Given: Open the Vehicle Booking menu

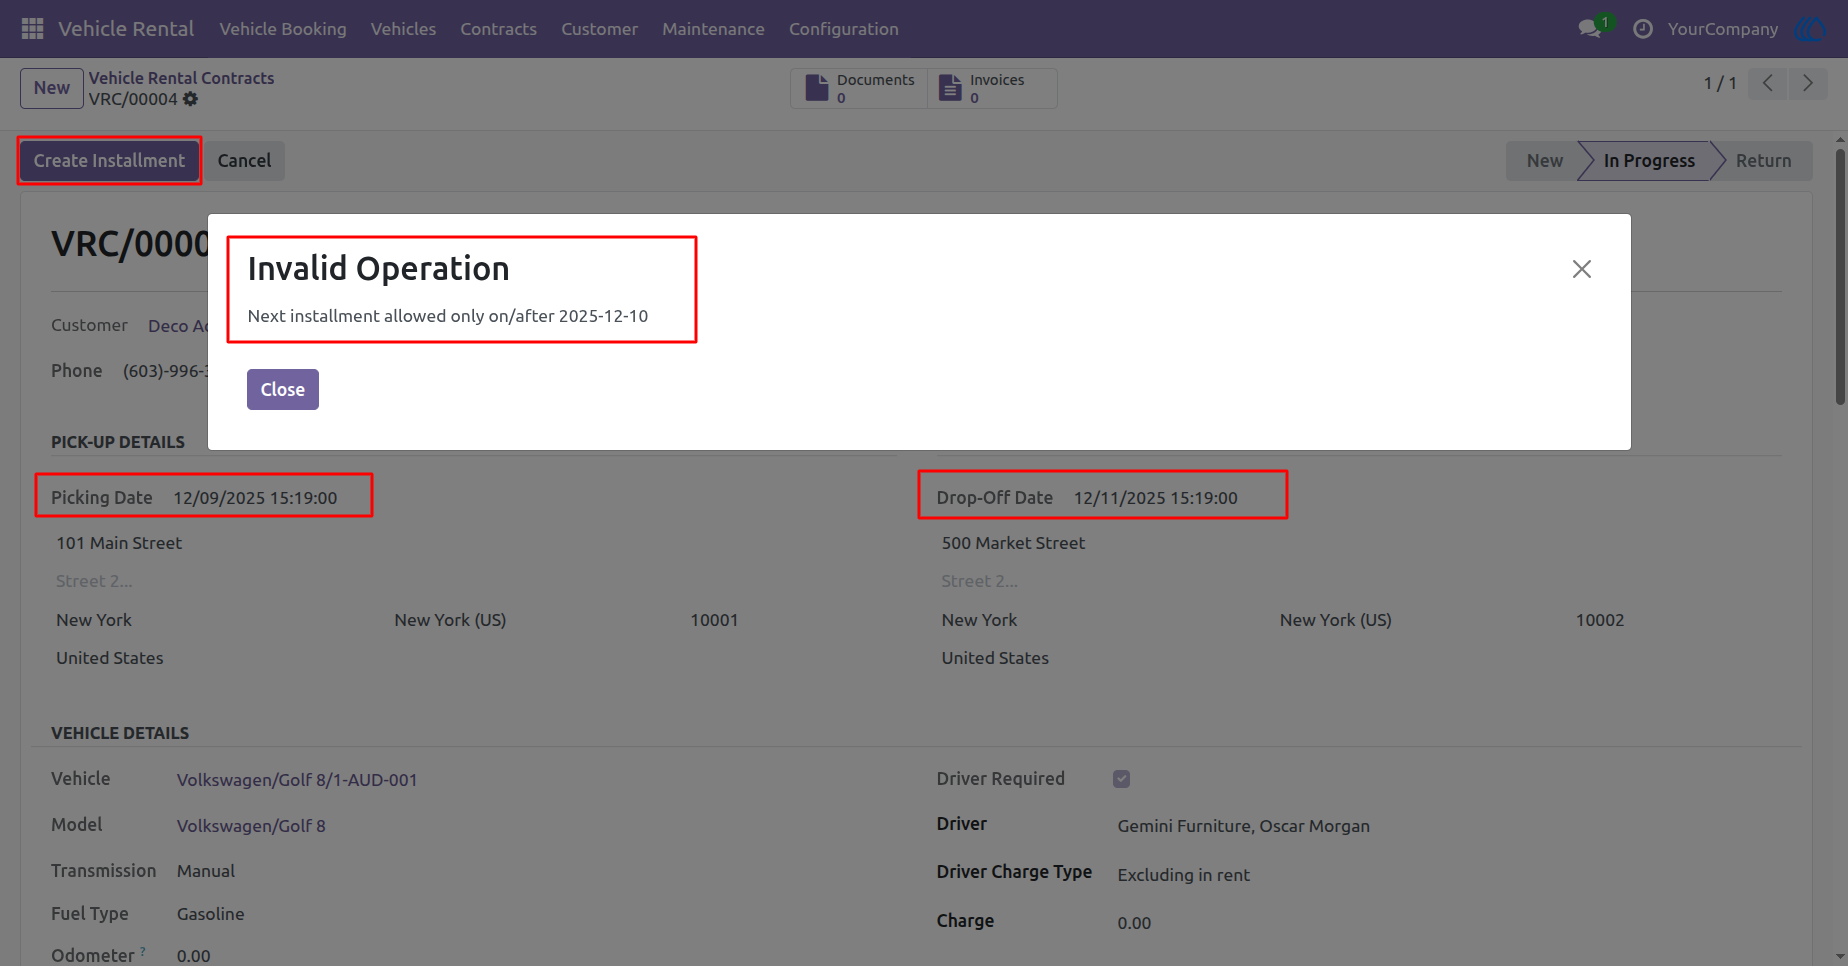Looking at the screenshot, I should pos(283,29).
